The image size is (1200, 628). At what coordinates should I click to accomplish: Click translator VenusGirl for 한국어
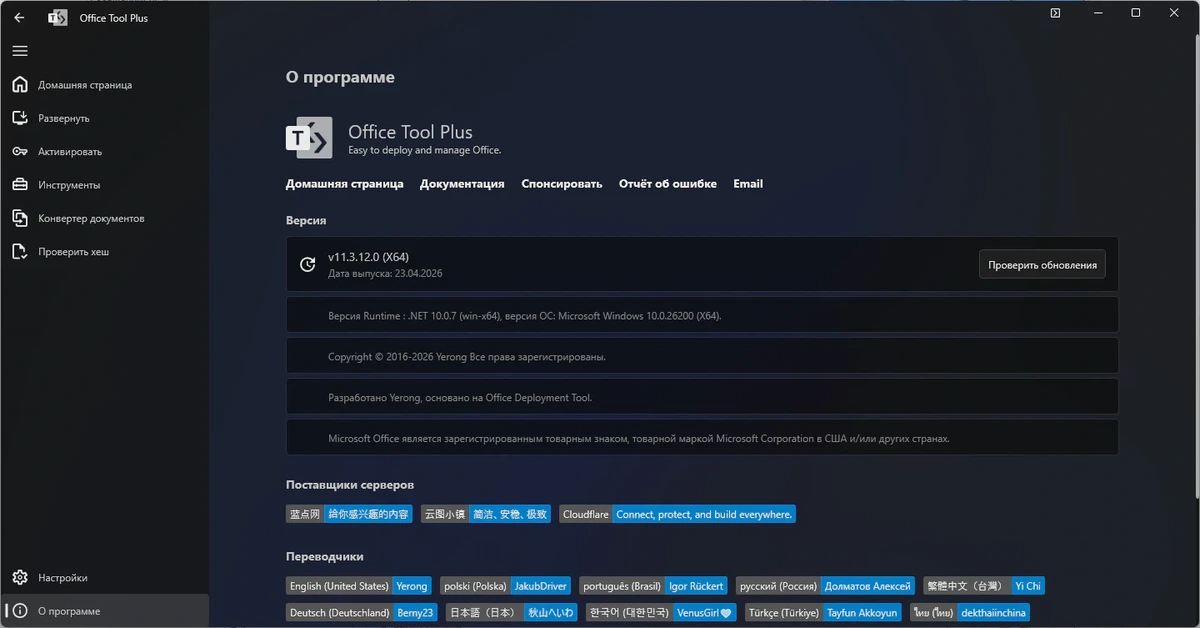(705, 612)
